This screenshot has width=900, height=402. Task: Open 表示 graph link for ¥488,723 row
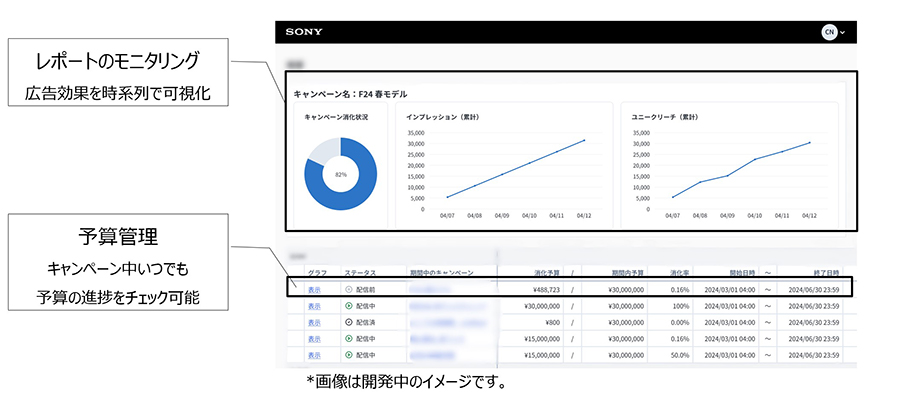314,289
